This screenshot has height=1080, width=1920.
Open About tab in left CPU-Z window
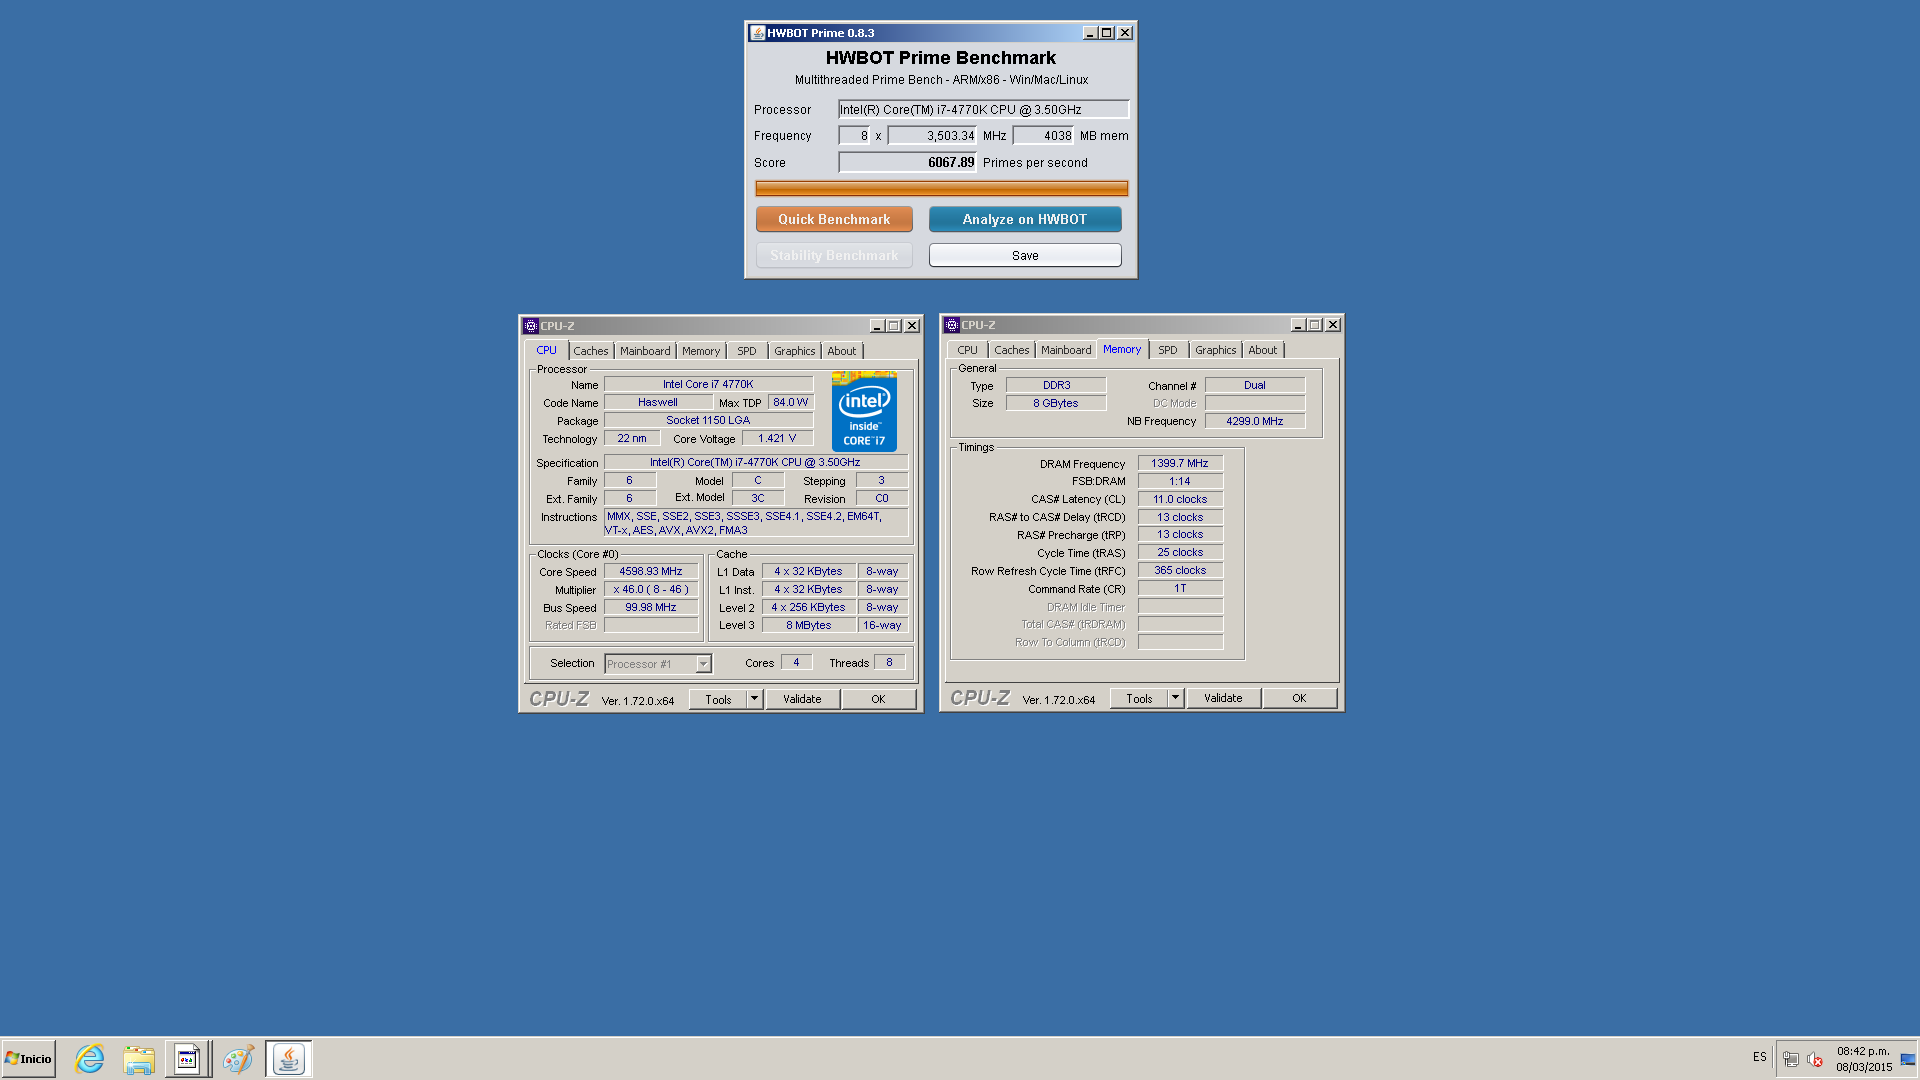tap(842, 351)
